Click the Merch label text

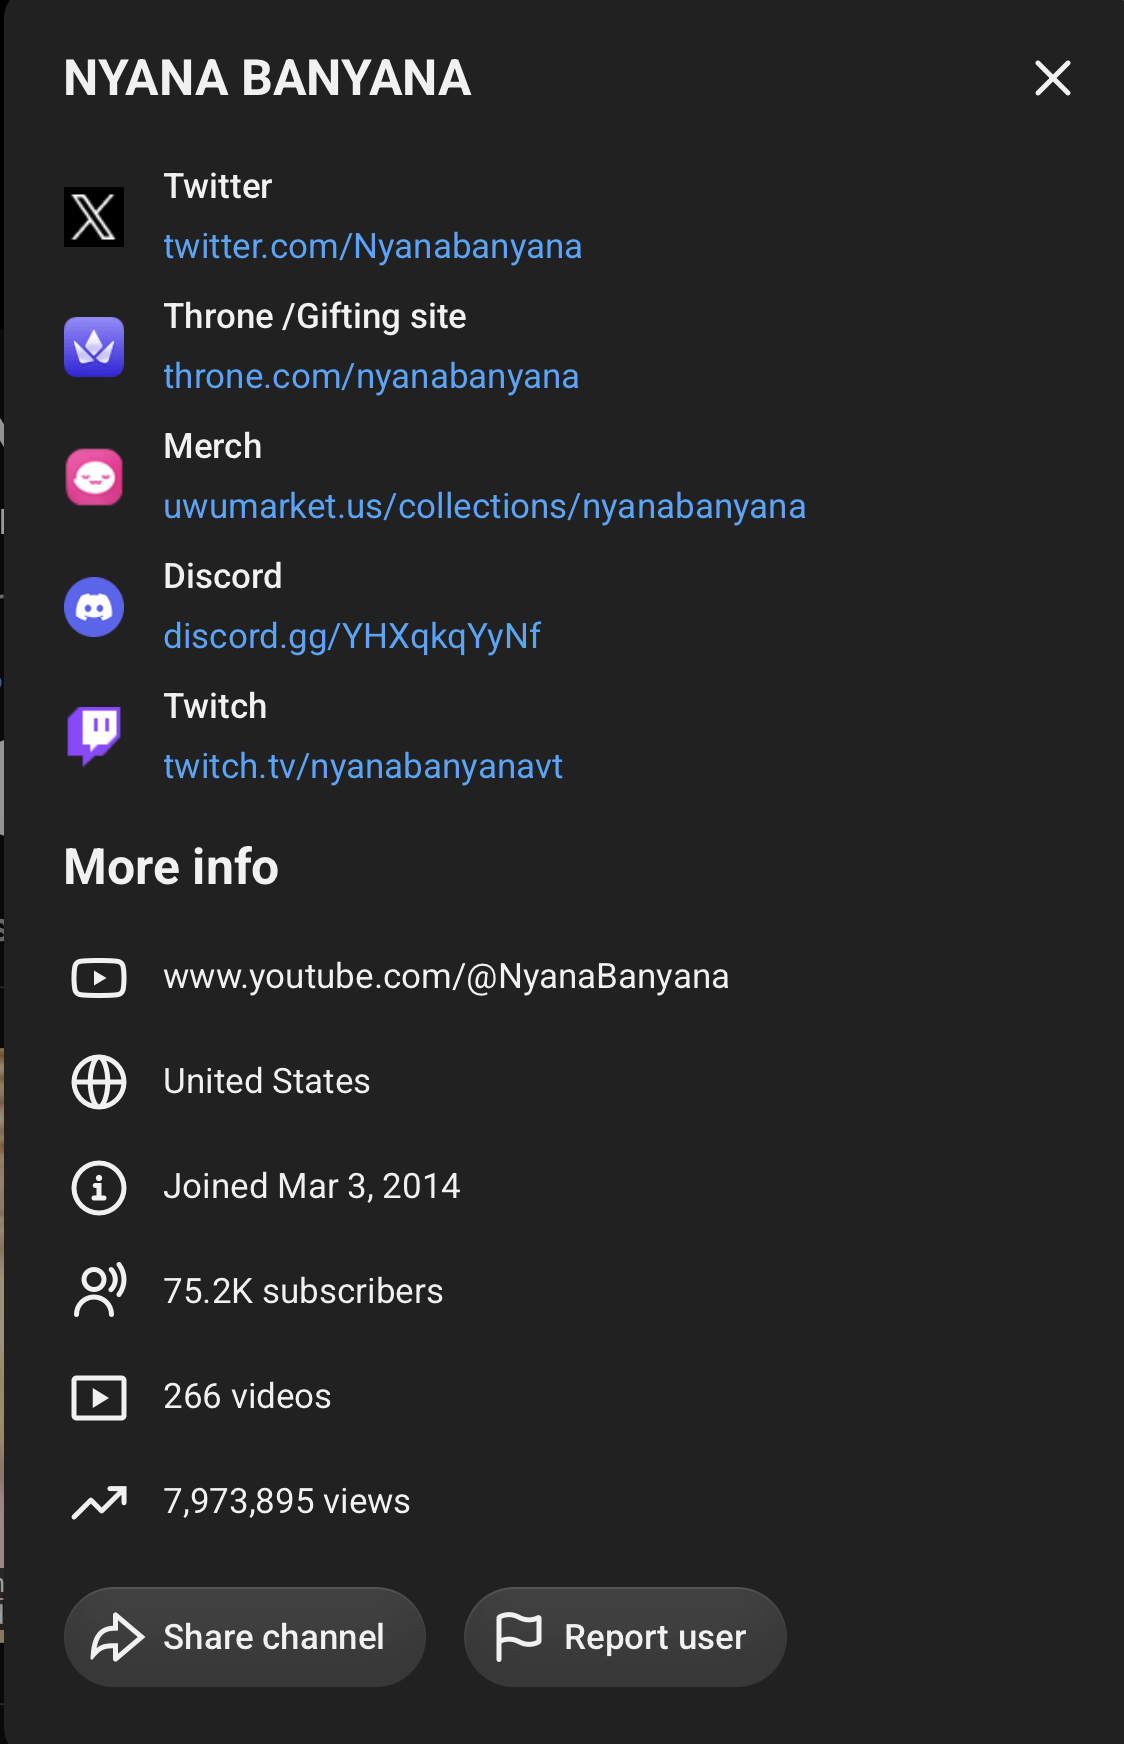click(213, 446)
